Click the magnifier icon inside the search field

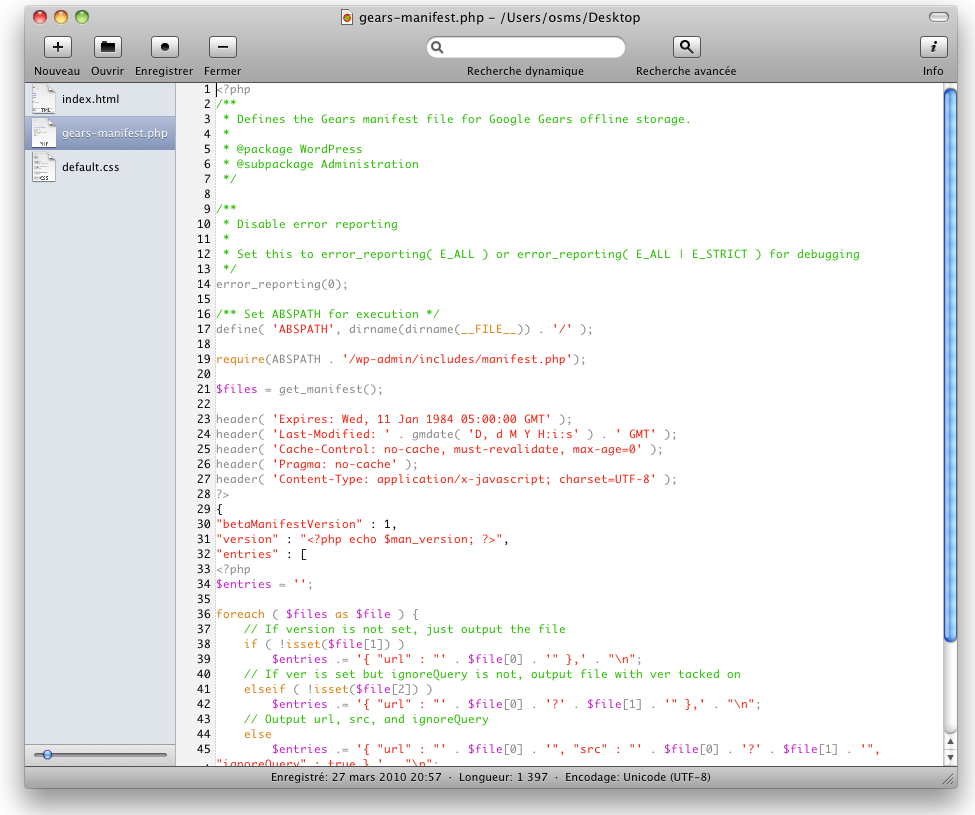tap(437, 48)
